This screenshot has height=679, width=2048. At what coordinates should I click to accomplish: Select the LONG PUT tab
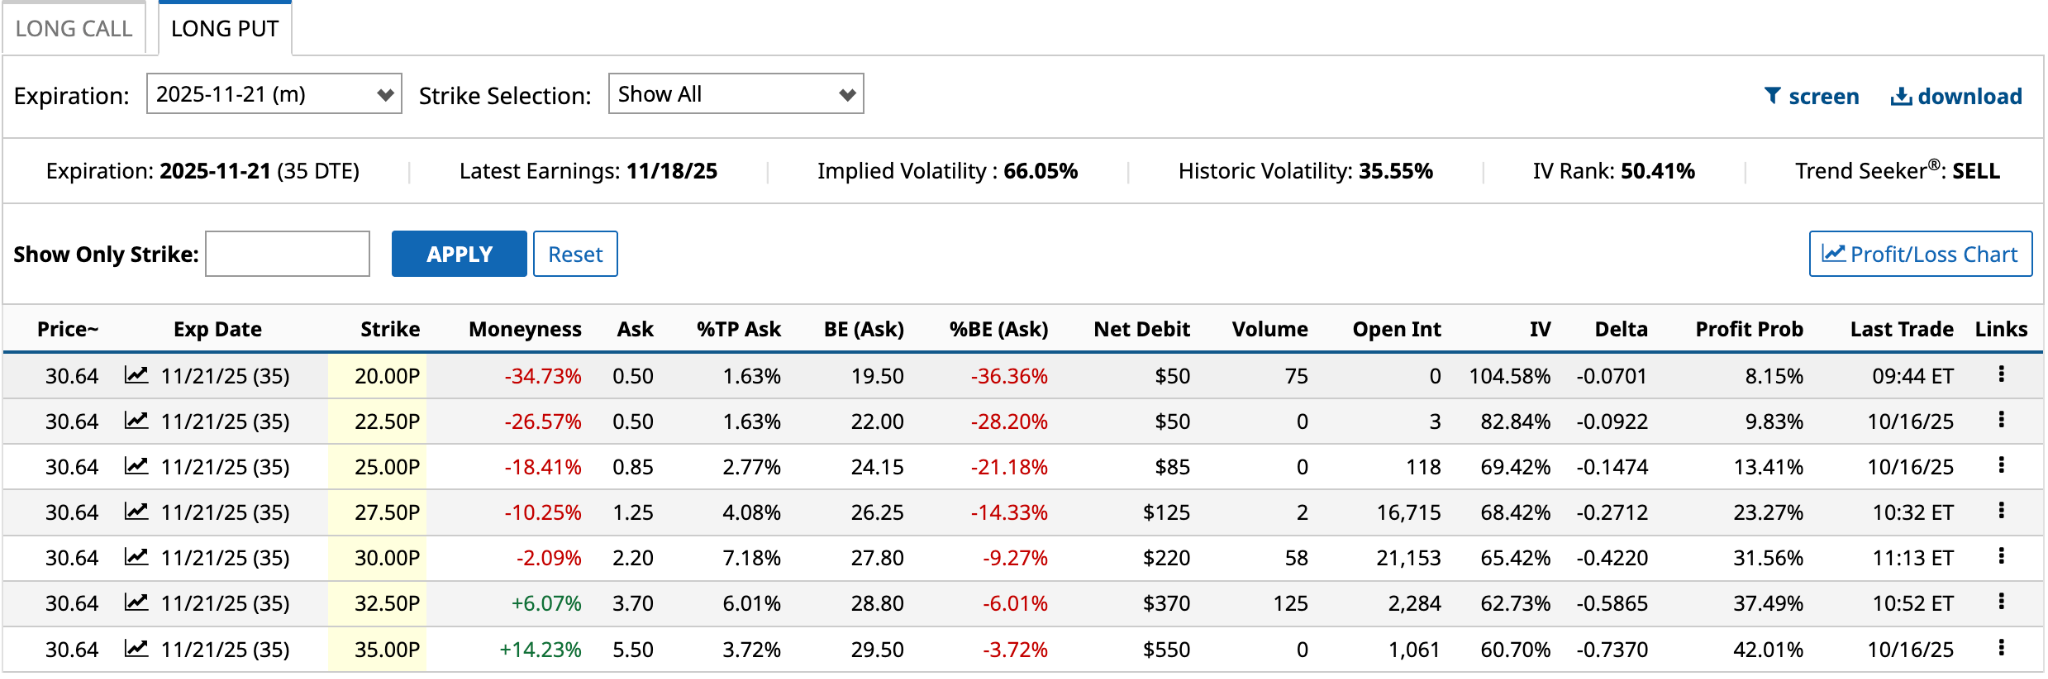[x=225, y=28]
